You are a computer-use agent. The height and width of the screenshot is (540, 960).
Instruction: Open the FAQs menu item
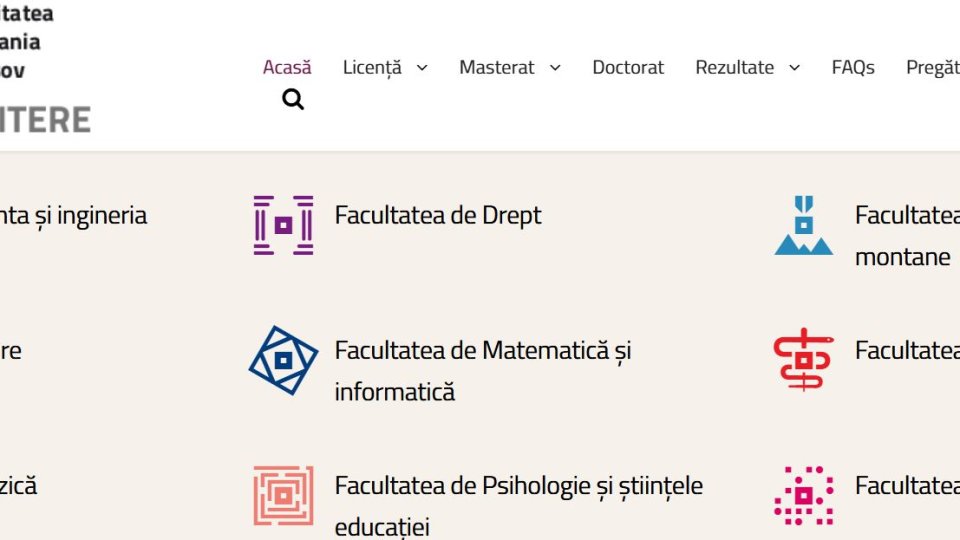pyautogui.click(x=853, y=67)
